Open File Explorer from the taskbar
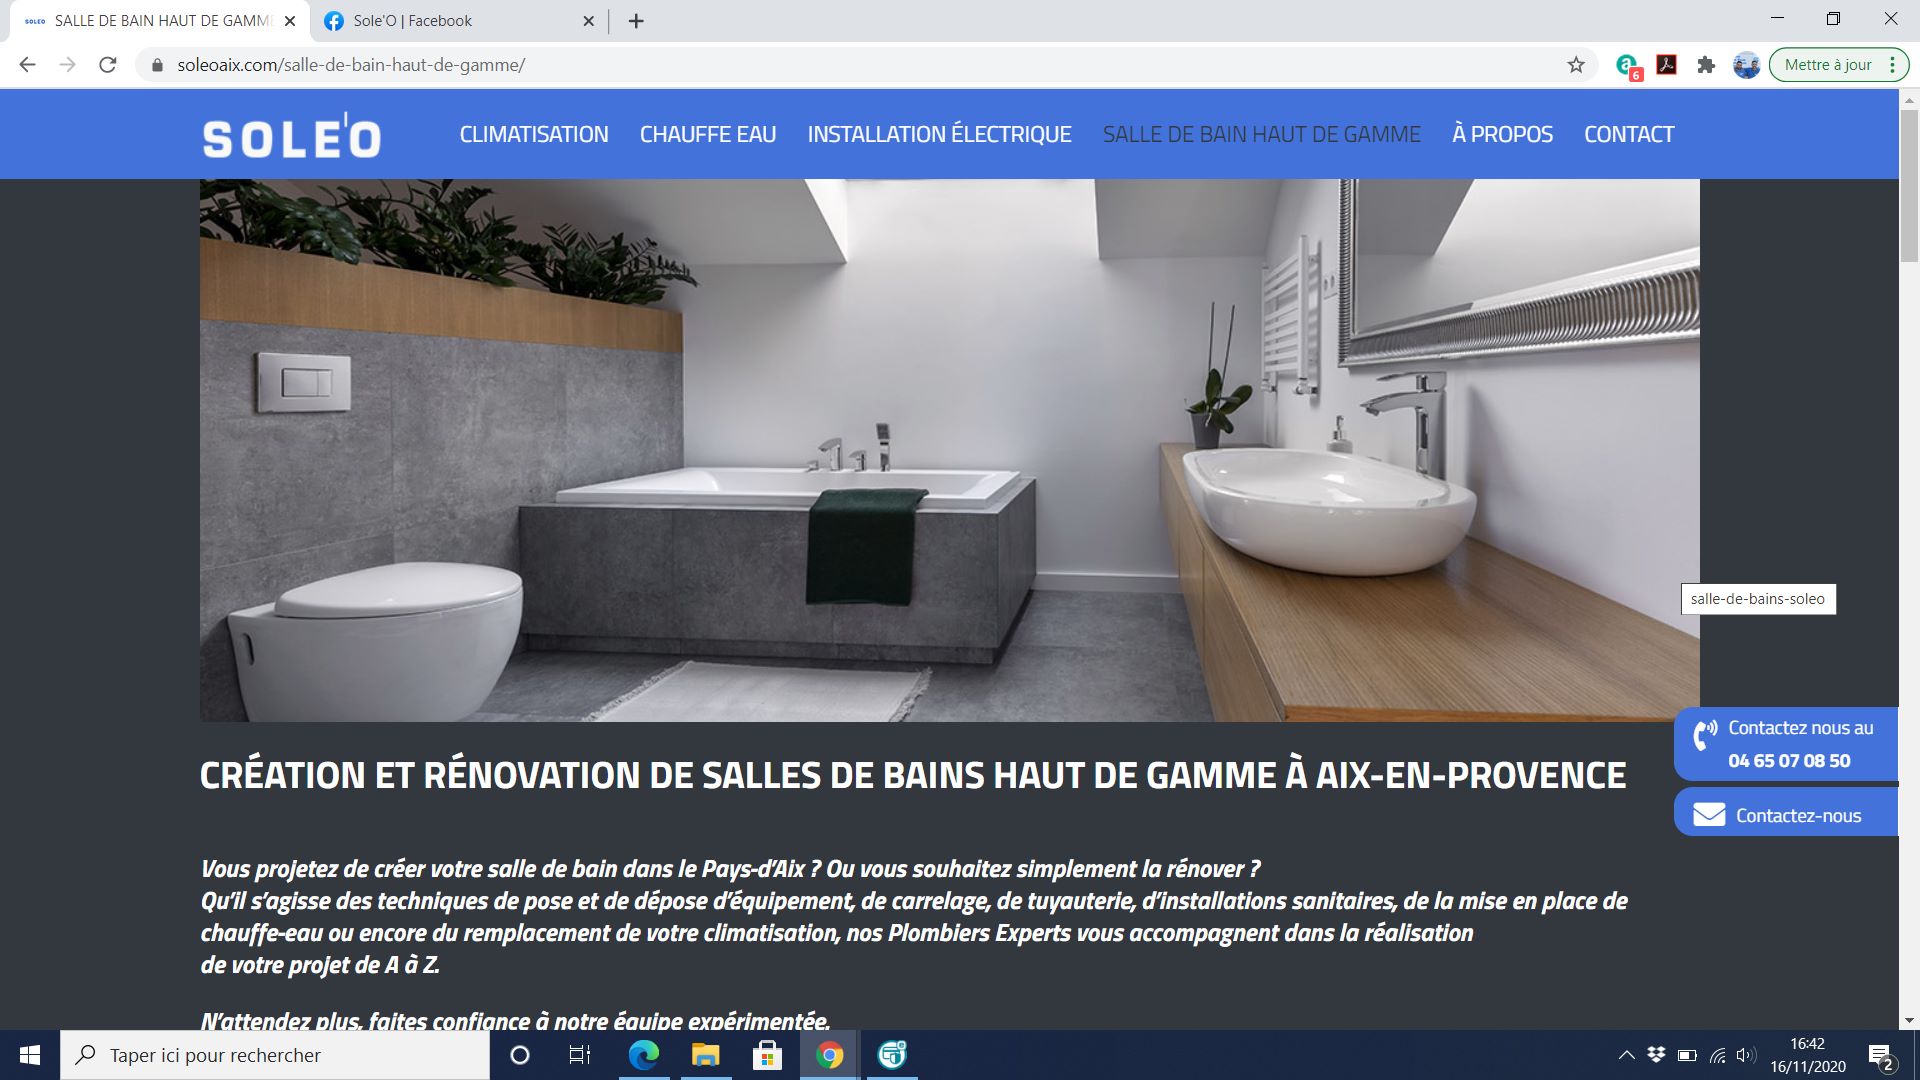 click(x=705, y=1055)
